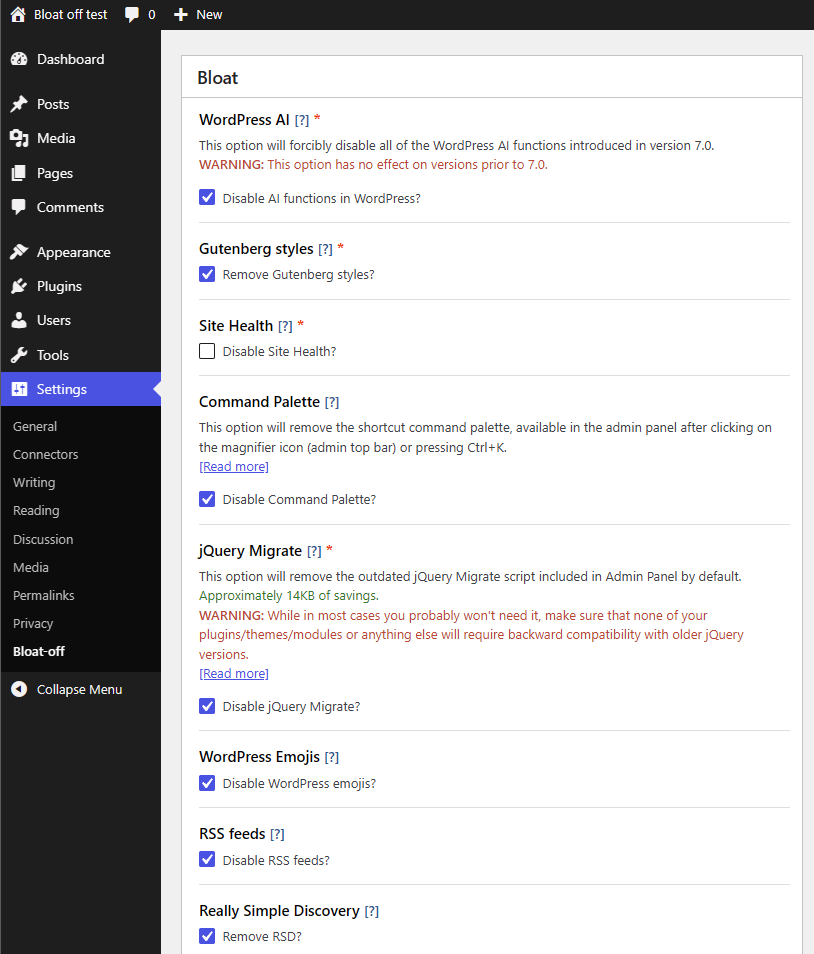The width and height of the screenshot is (814, 954).
Task: Open General settings submenu
Action: [x=35, y=427]
